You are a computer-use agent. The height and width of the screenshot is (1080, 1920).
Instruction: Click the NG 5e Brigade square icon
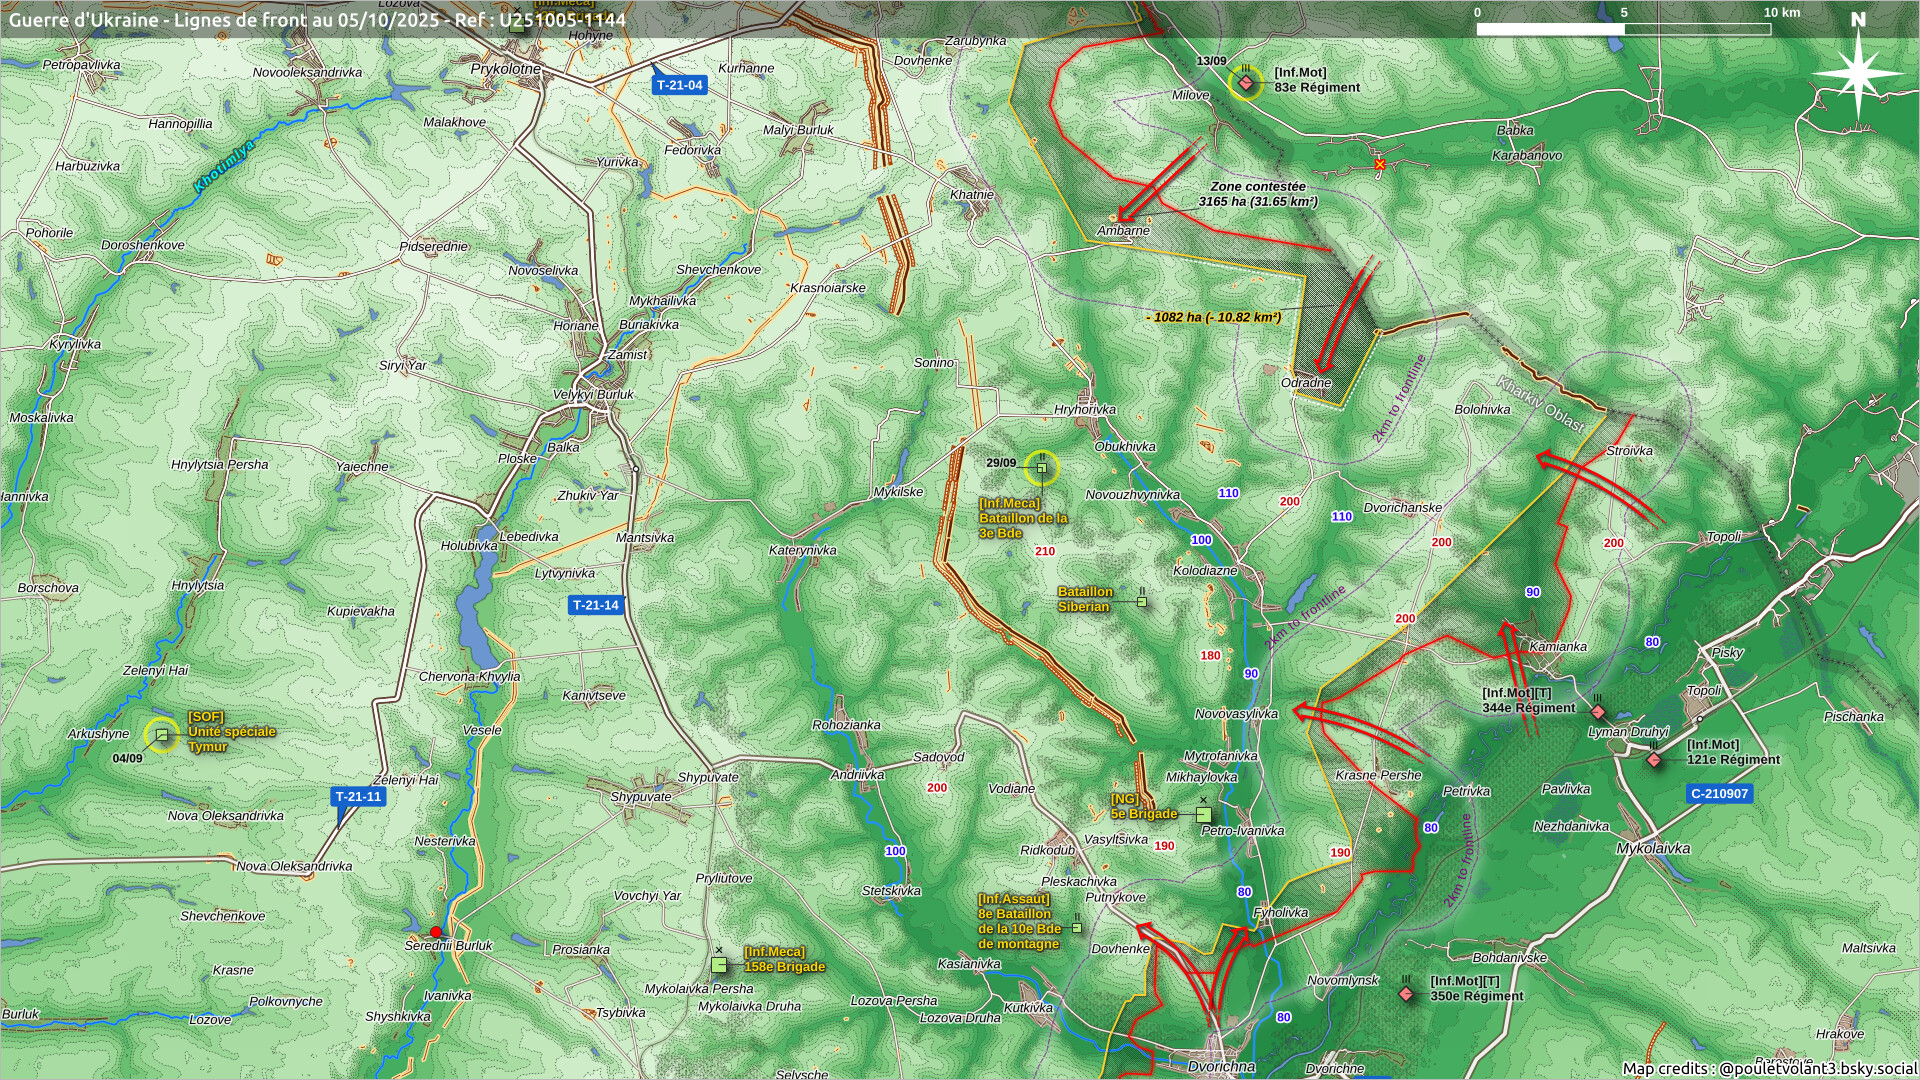(x=1203, y=814)
